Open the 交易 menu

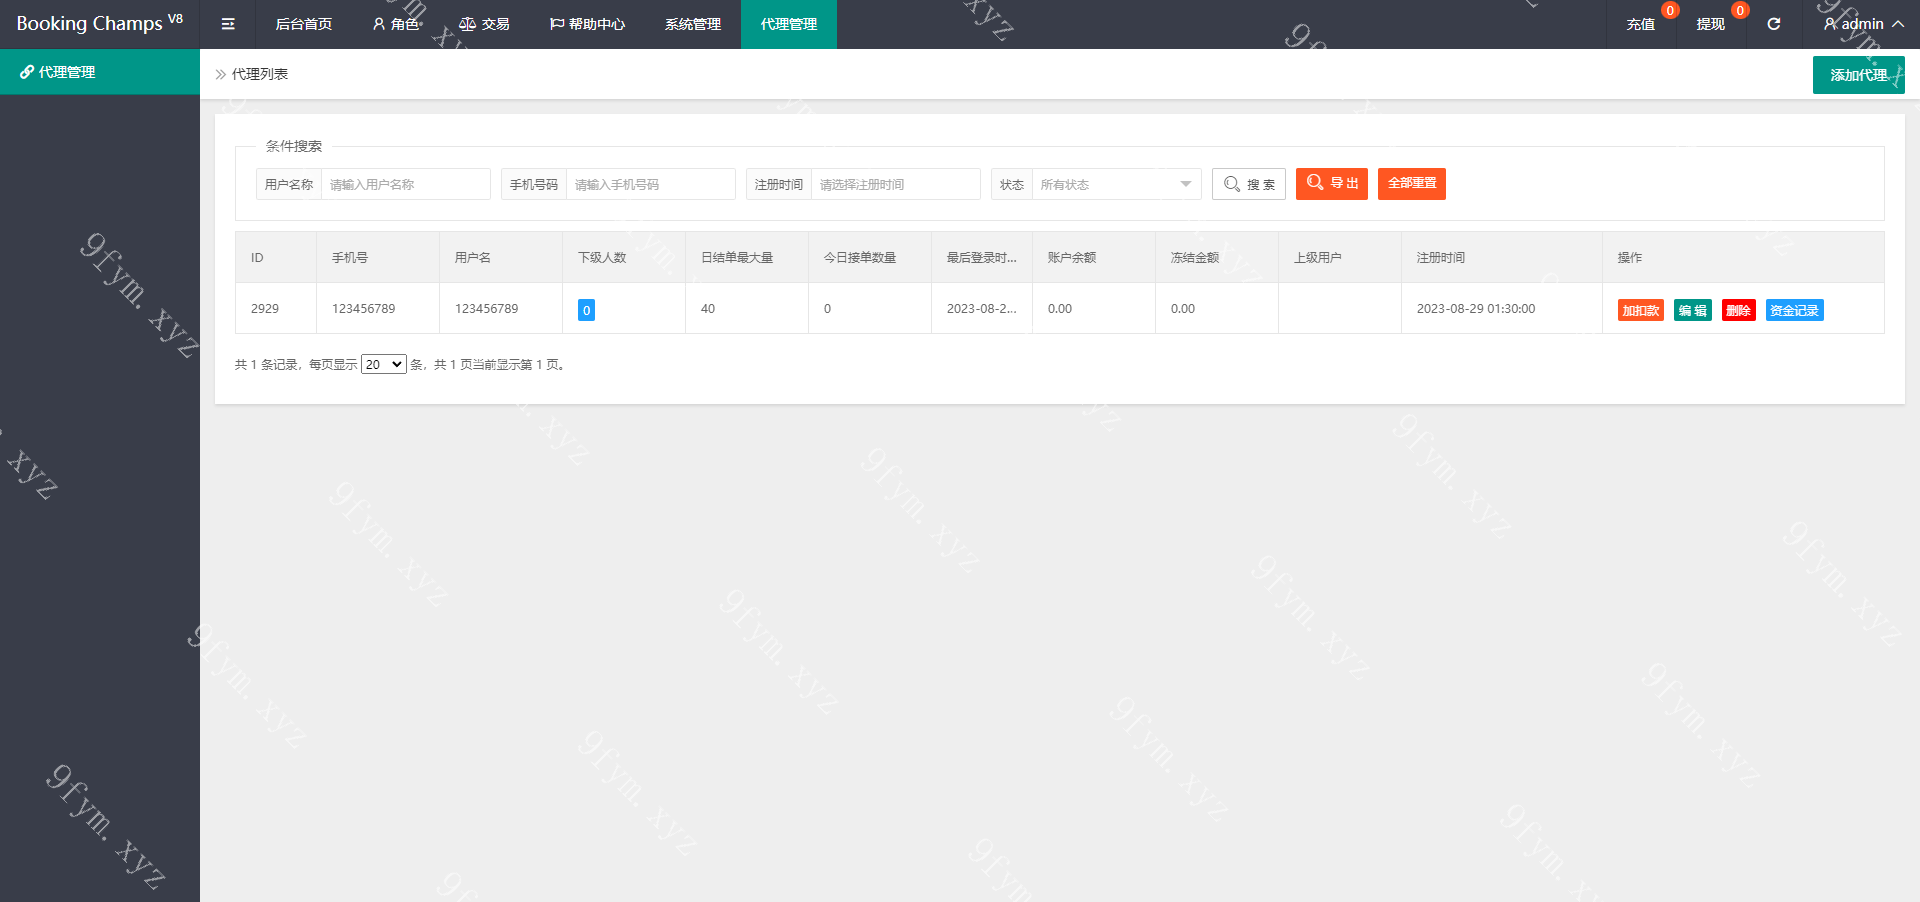[x=485, y=24]
